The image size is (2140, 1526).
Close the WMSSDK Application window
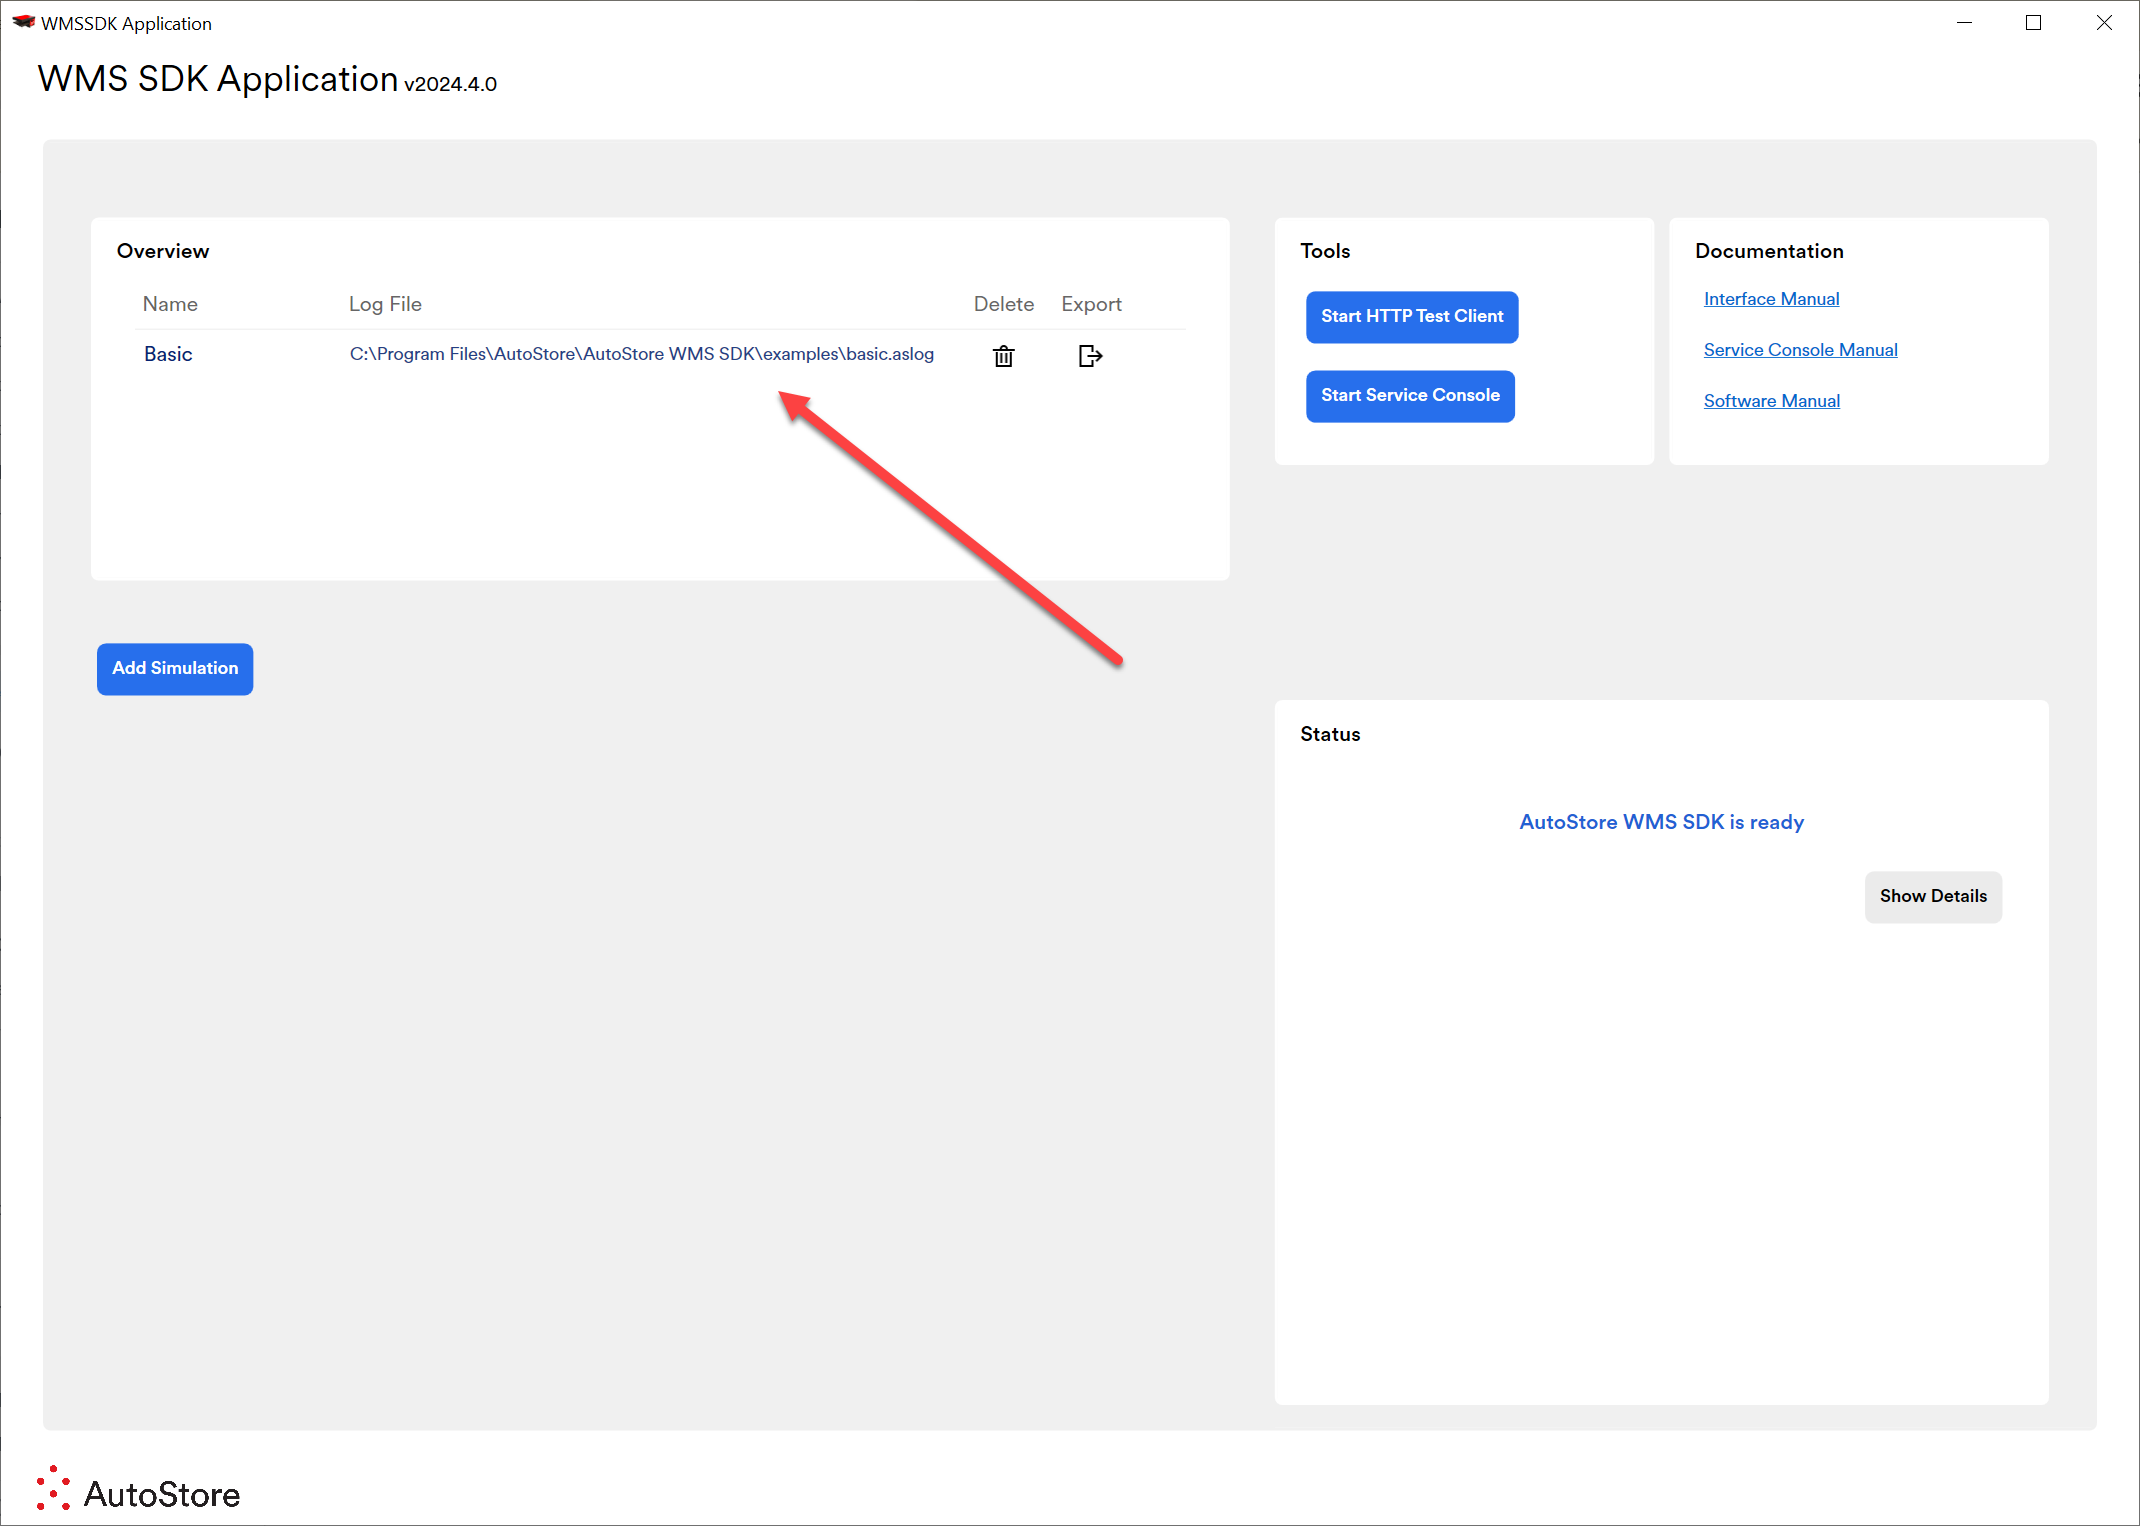click(x=2104, y=22)
